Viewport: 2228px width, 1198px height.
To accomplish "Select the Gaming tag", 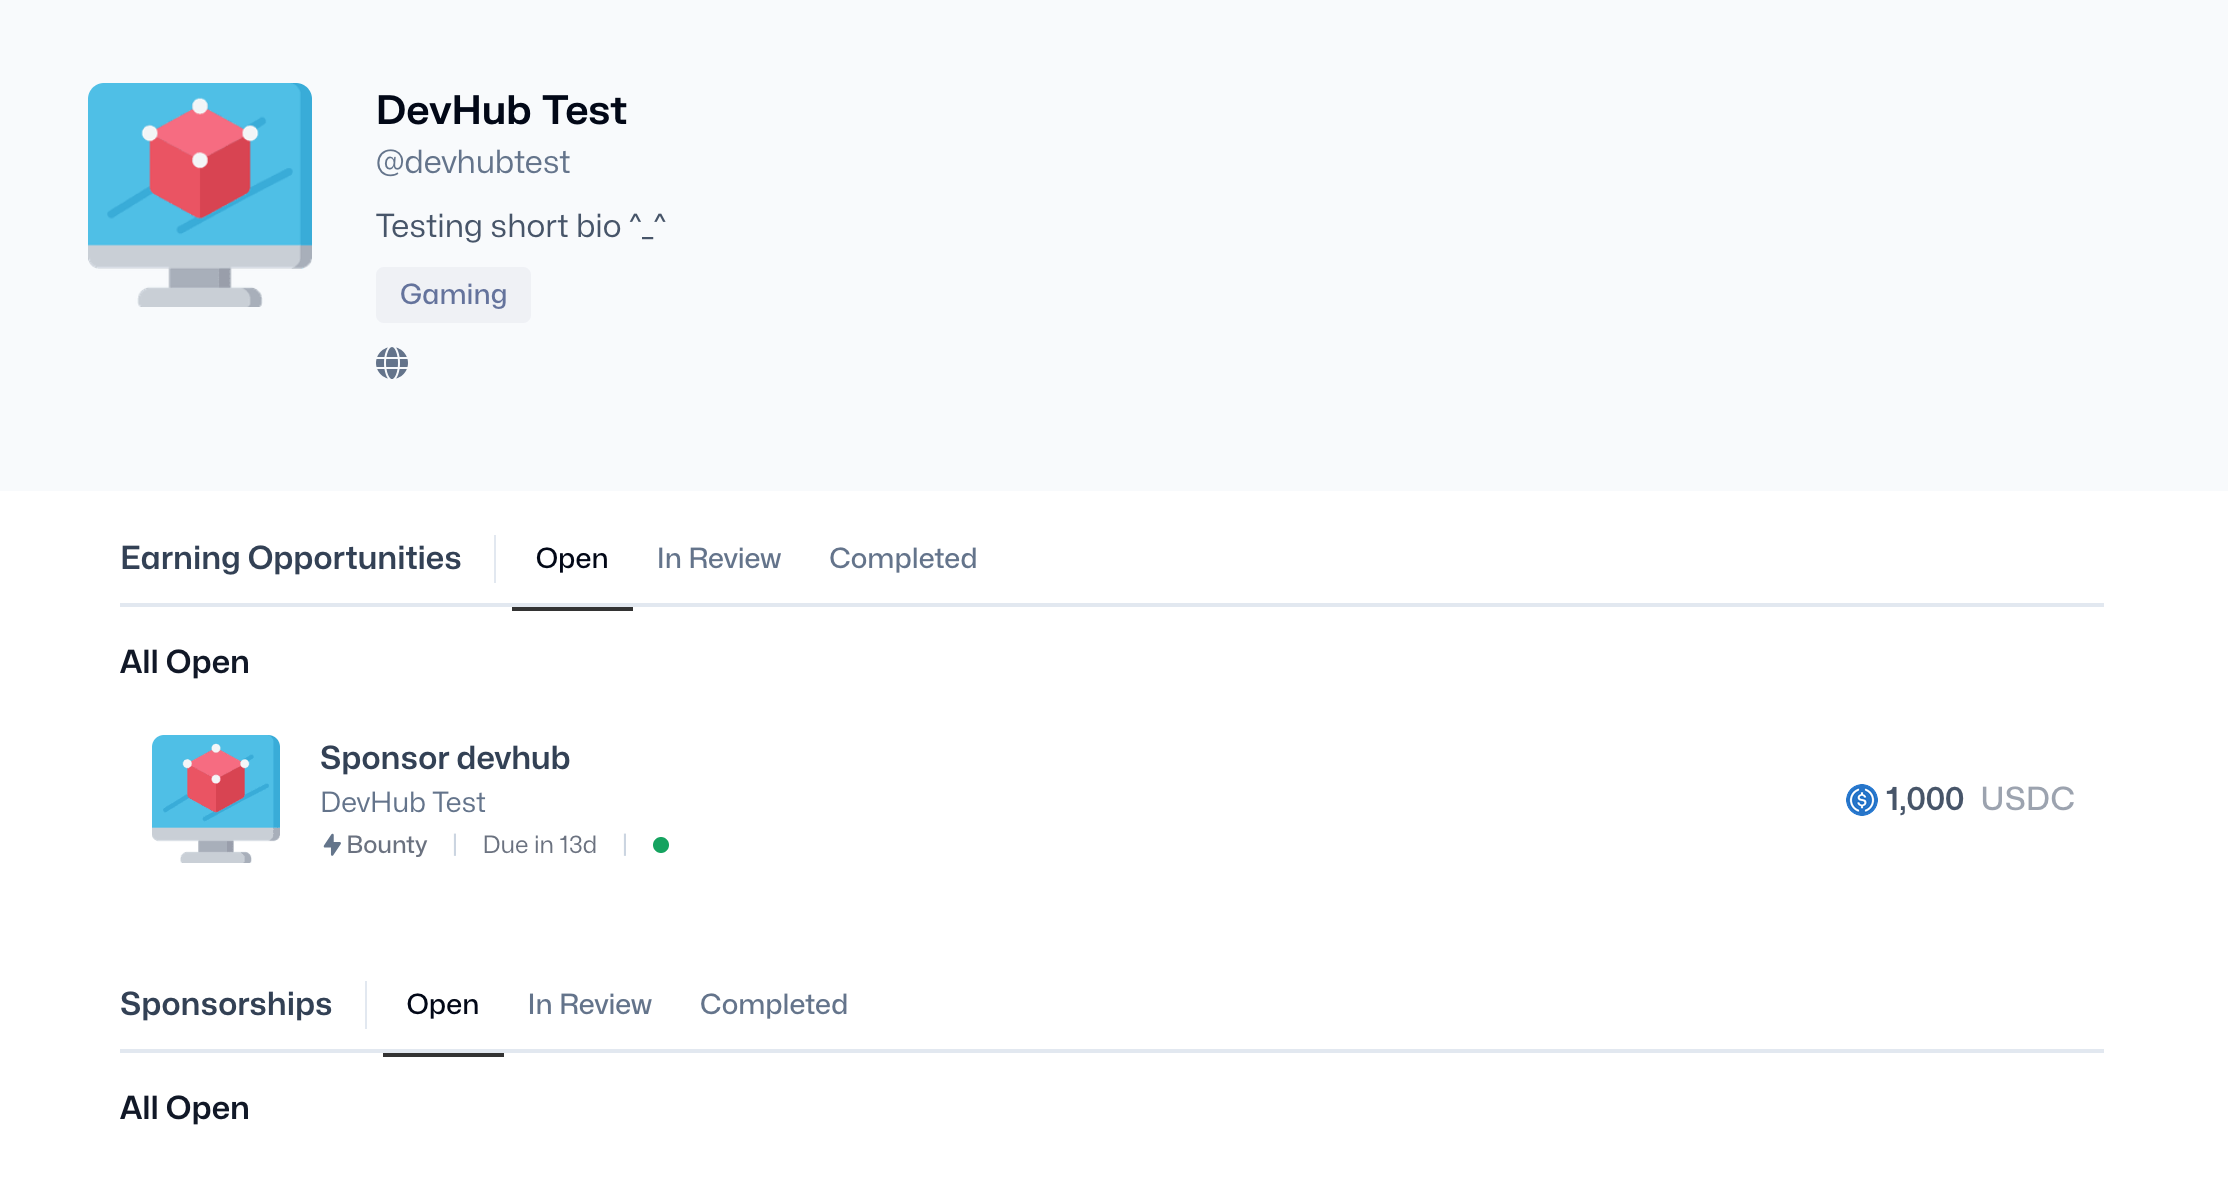I will pyautogui.click(x=453, y=295).
